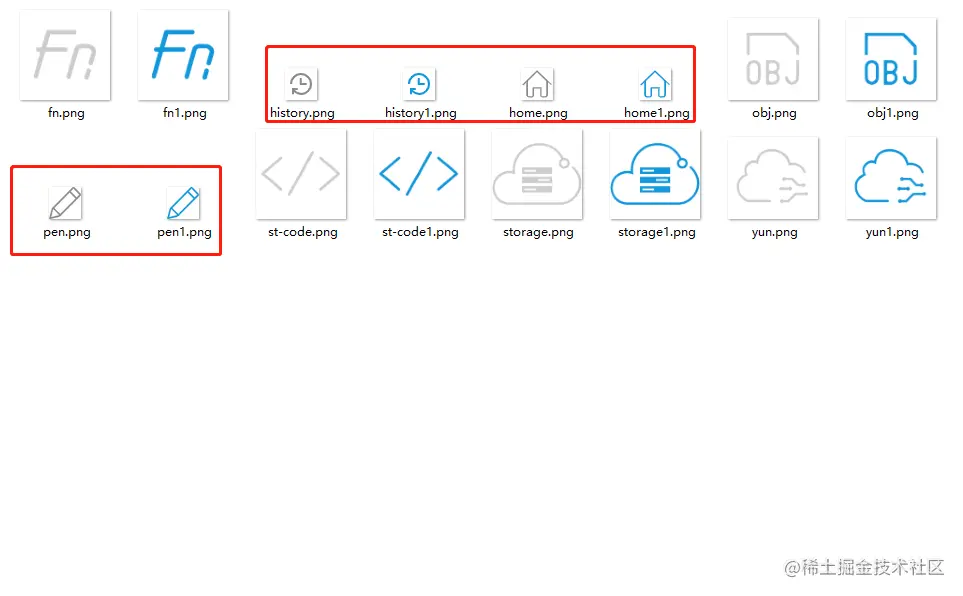The height and width of the screenshot is (596, 963).
Task: Click the yun1.png file name
Action: [892, 232]
